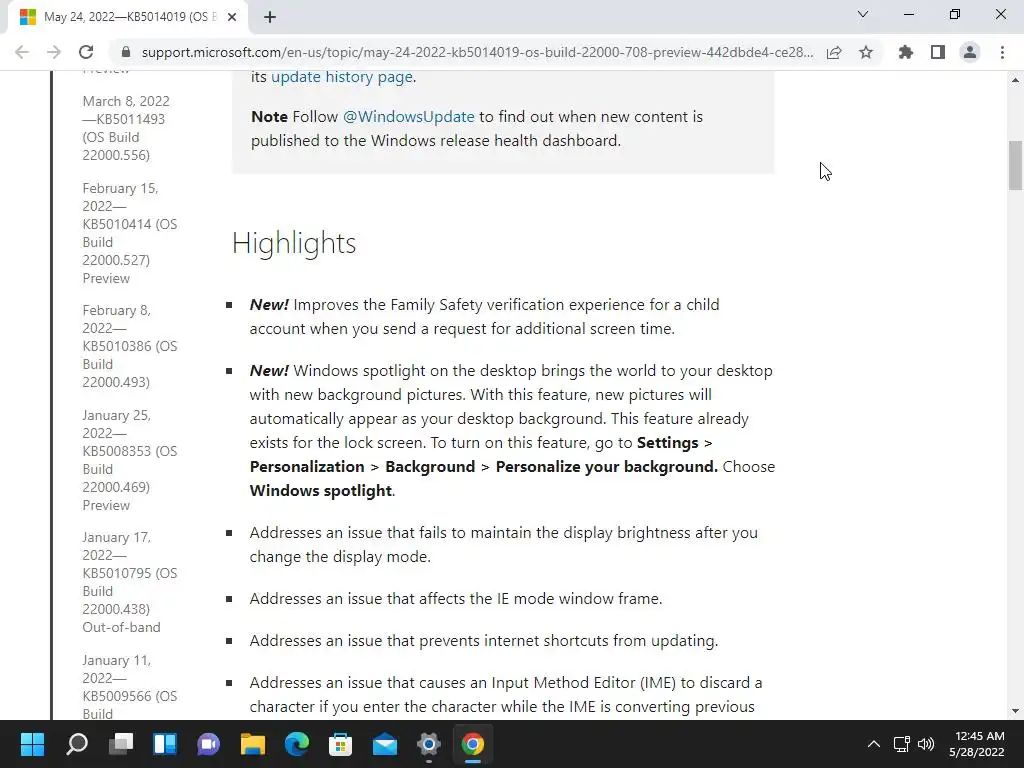Open the Chrome profile avatar
The height and width of the screenshot is (768, 1024).
coord(970,52)
